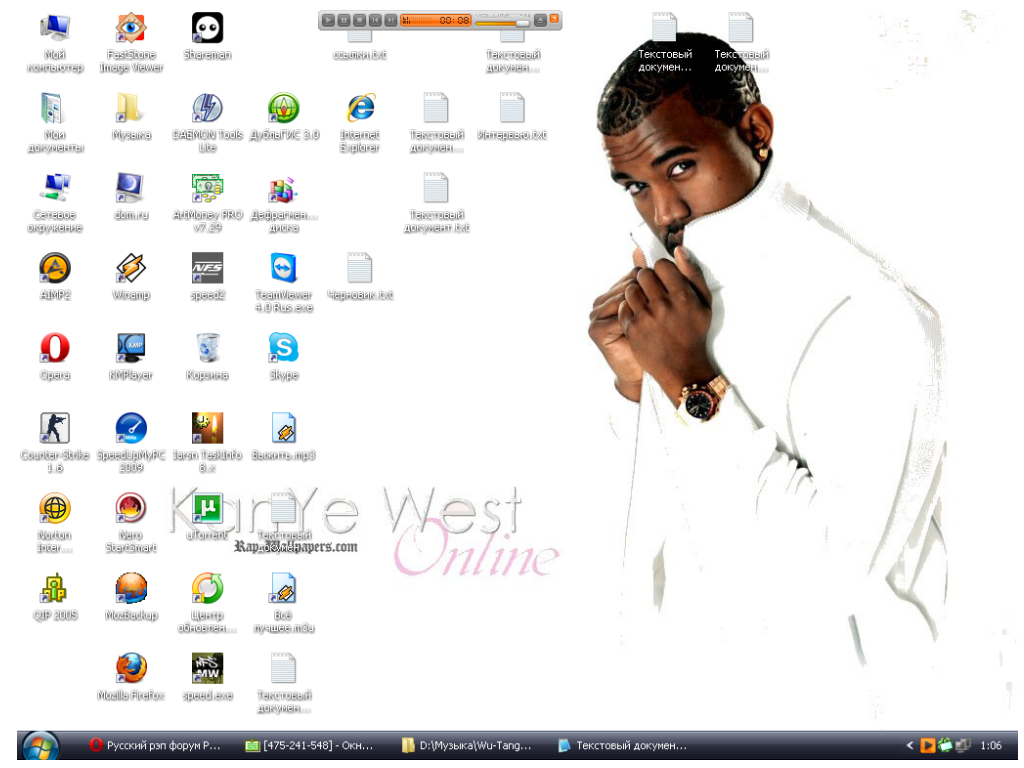Switch to Текстовый докумен... taskbar window
The width and height of the screenshot is (1024, 768).
622,745
